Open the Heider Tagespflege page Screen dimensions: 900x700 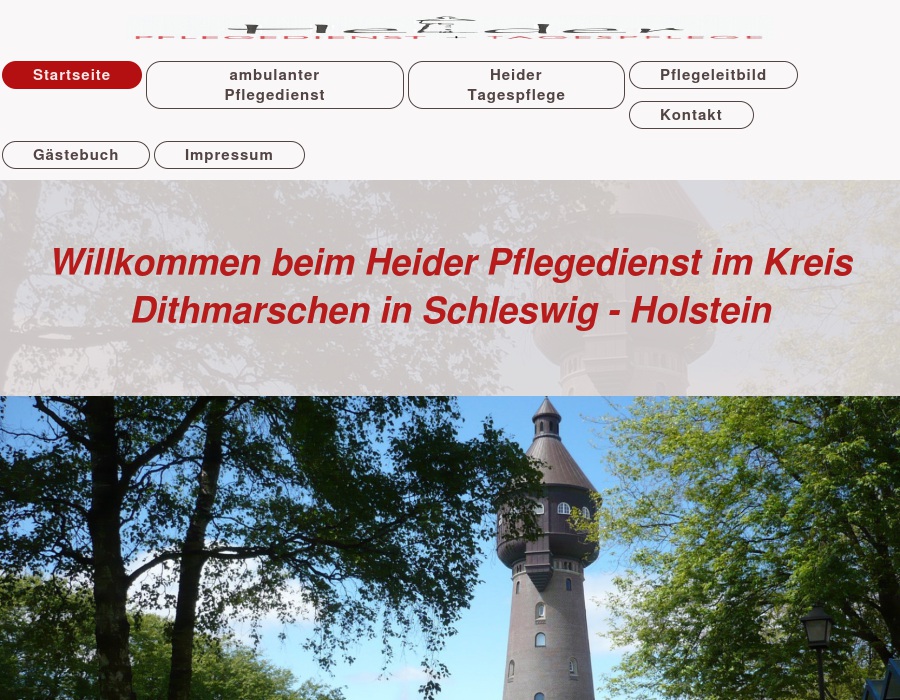tap(516, 84)
